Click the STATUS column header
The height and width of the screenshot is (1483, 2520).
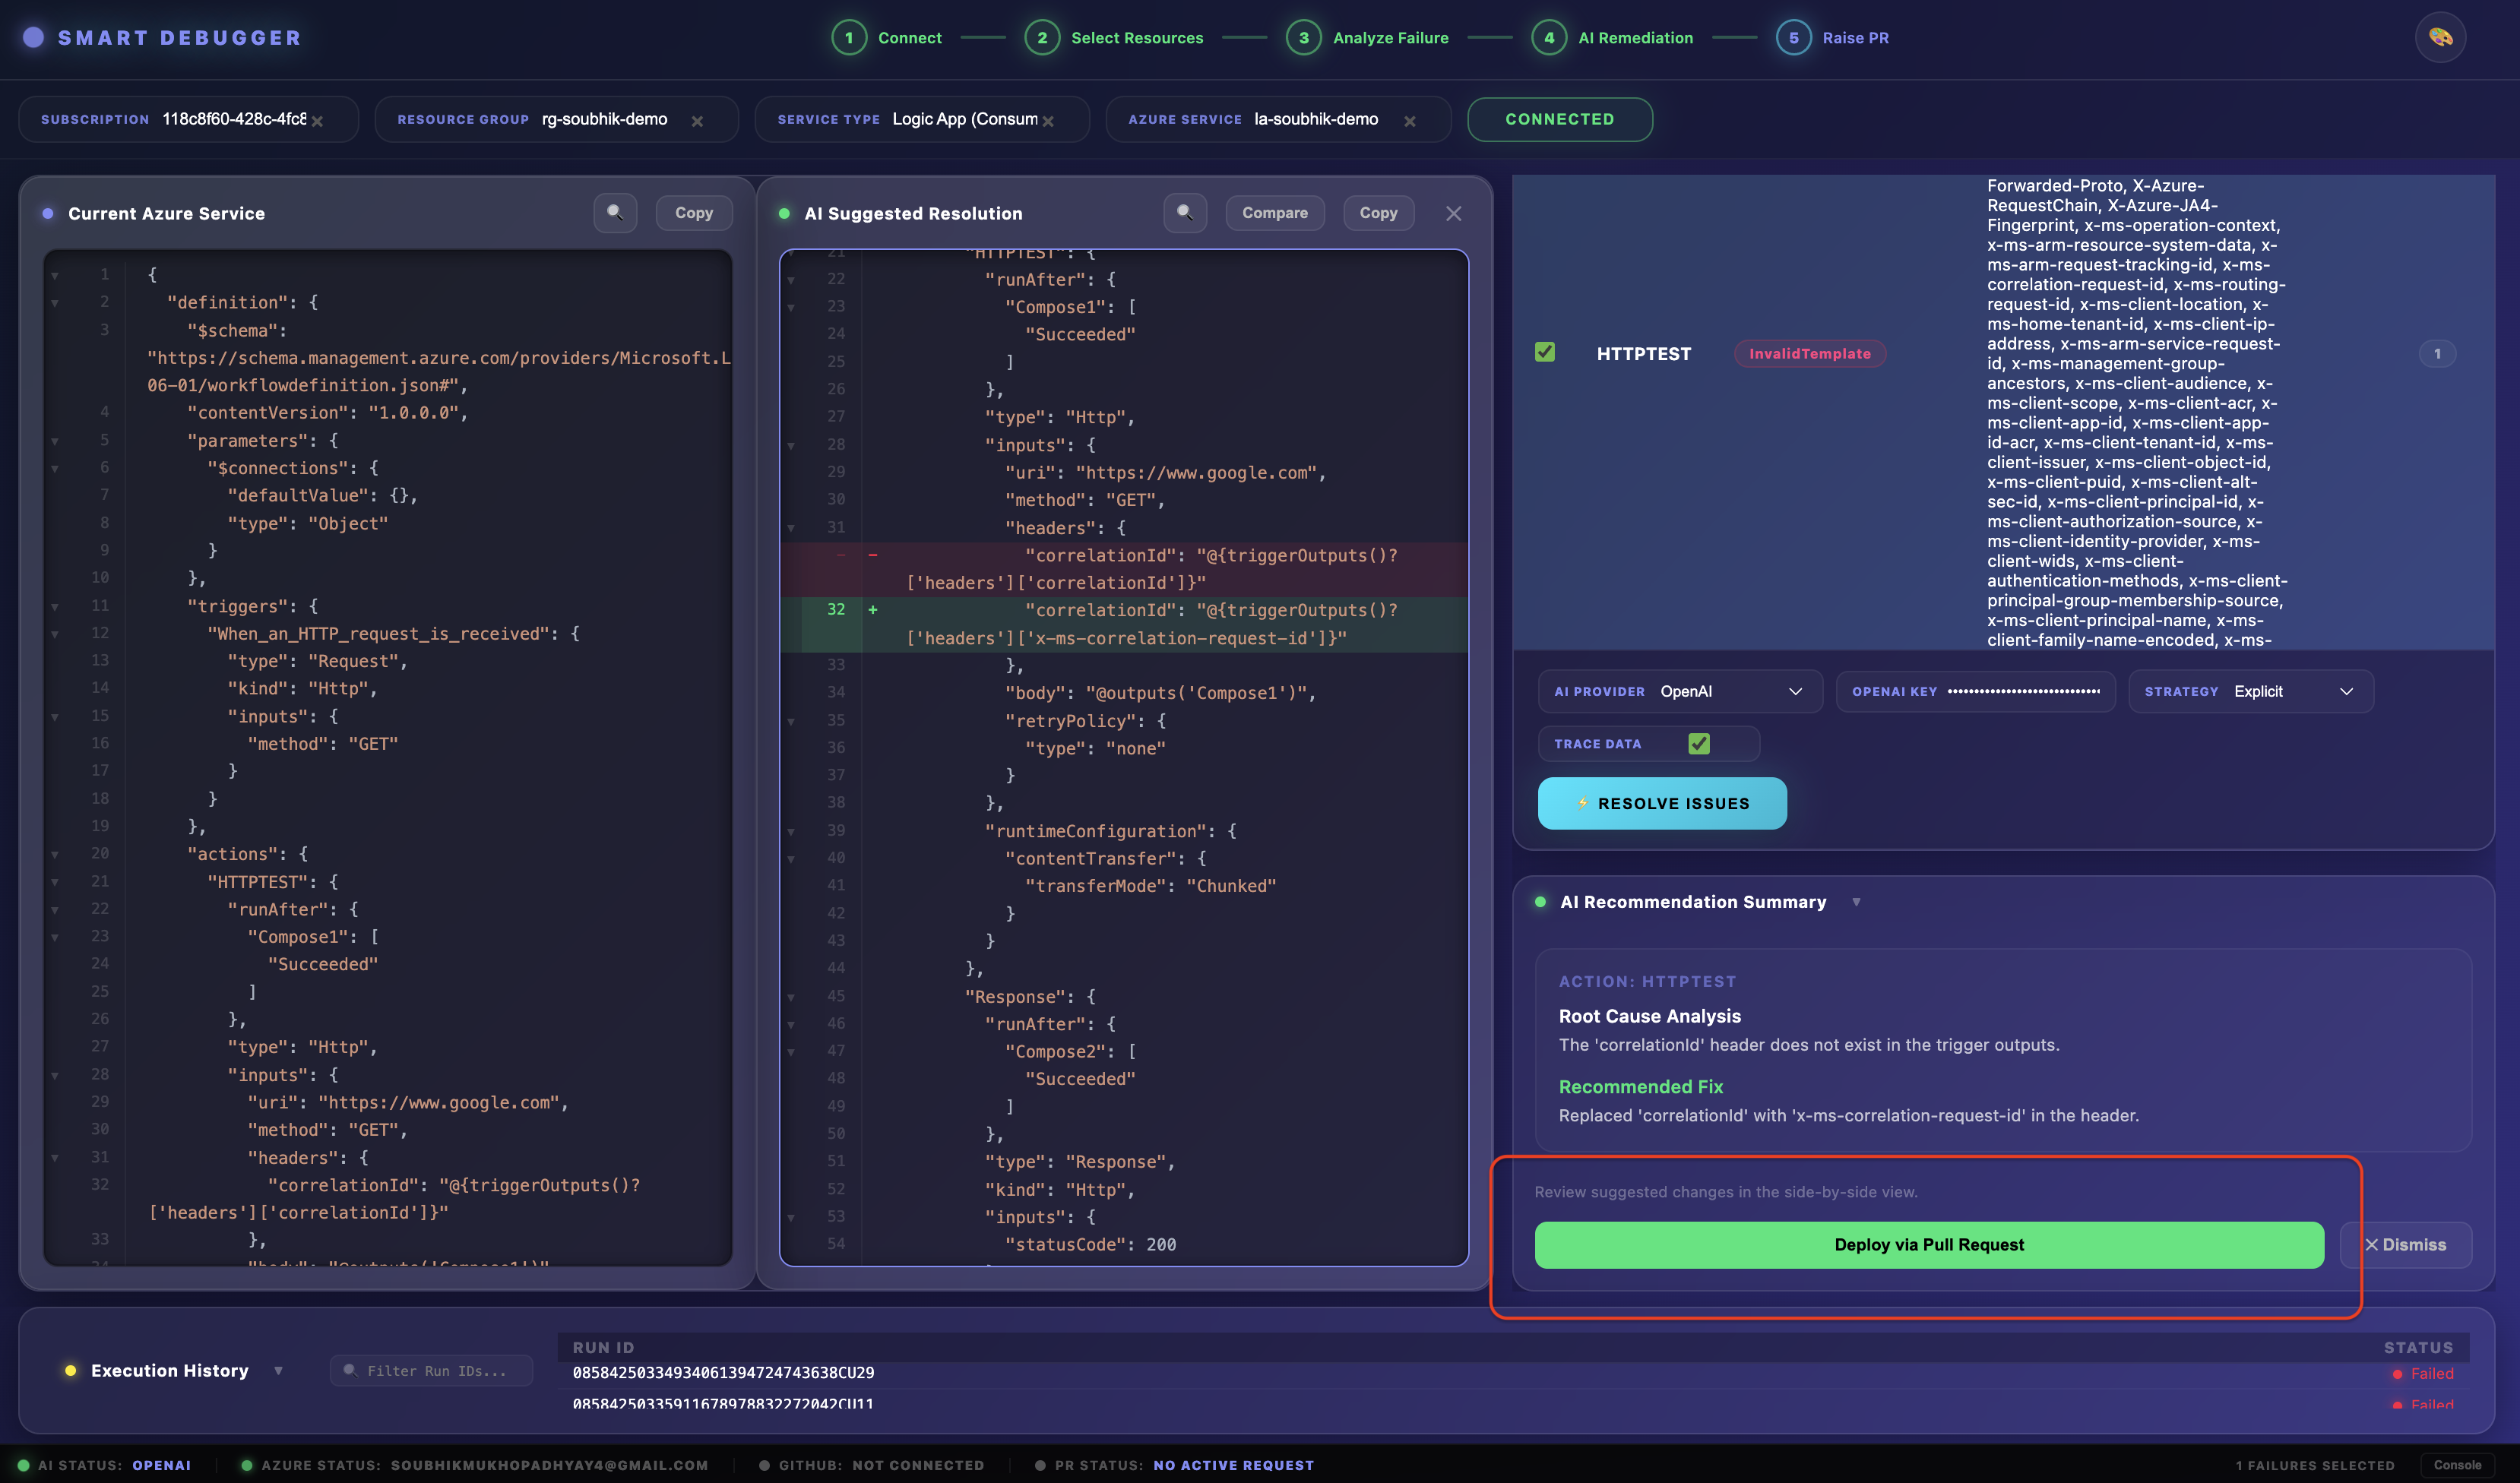2418,1348
